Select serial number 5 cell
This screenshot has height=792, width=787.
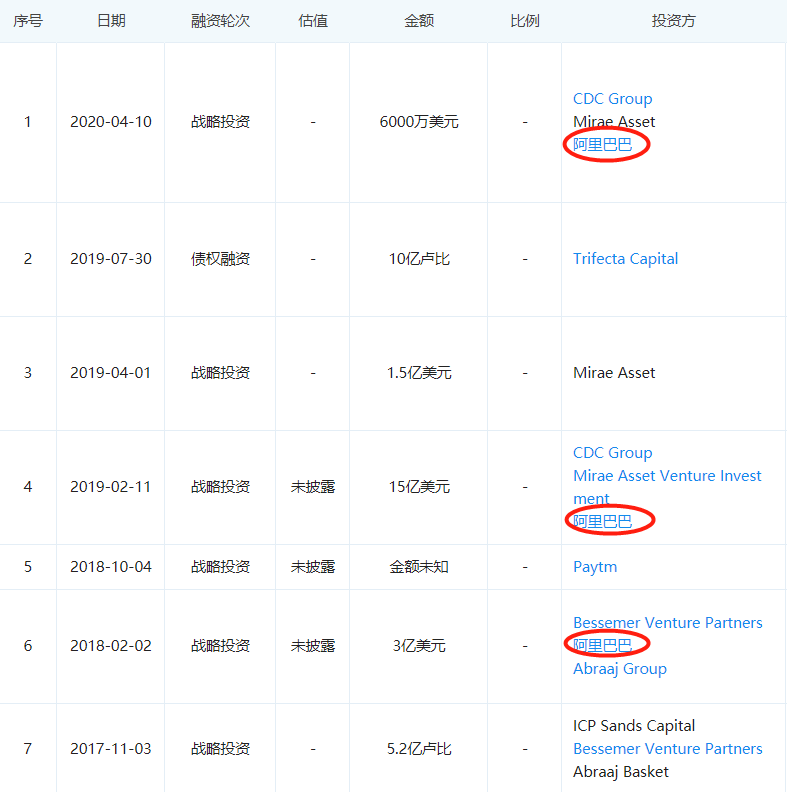28,567
